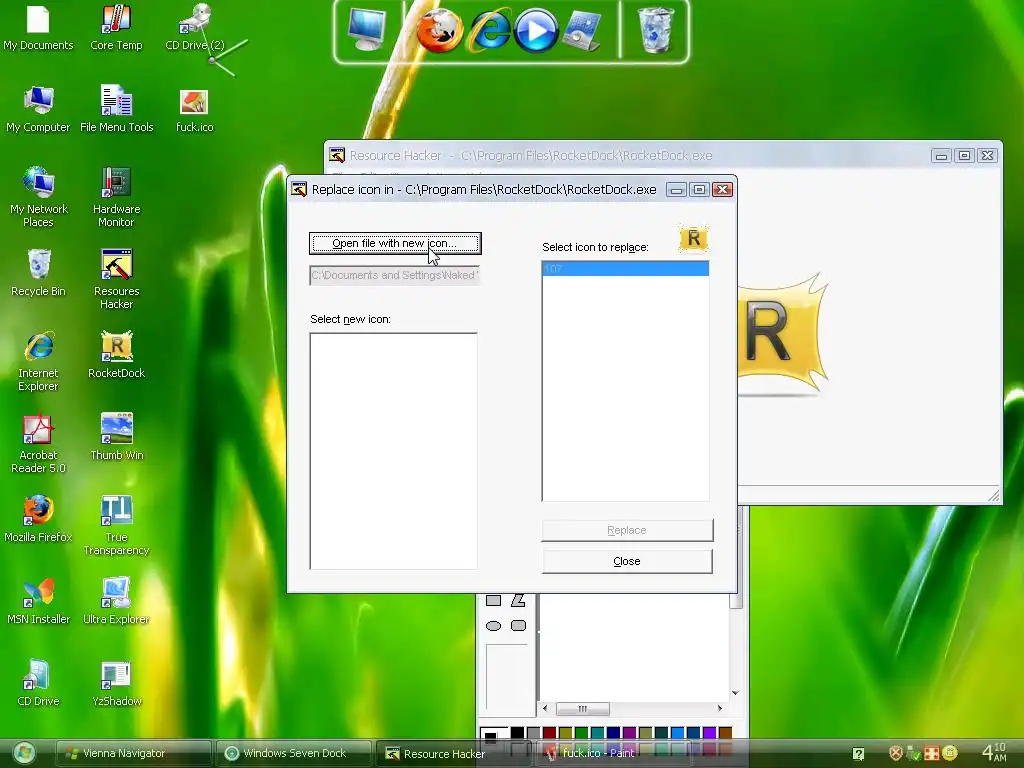Screen dimensions: 1024x768
Task: Open the monitor icon in the top dock
Action: tap(366, 30)
